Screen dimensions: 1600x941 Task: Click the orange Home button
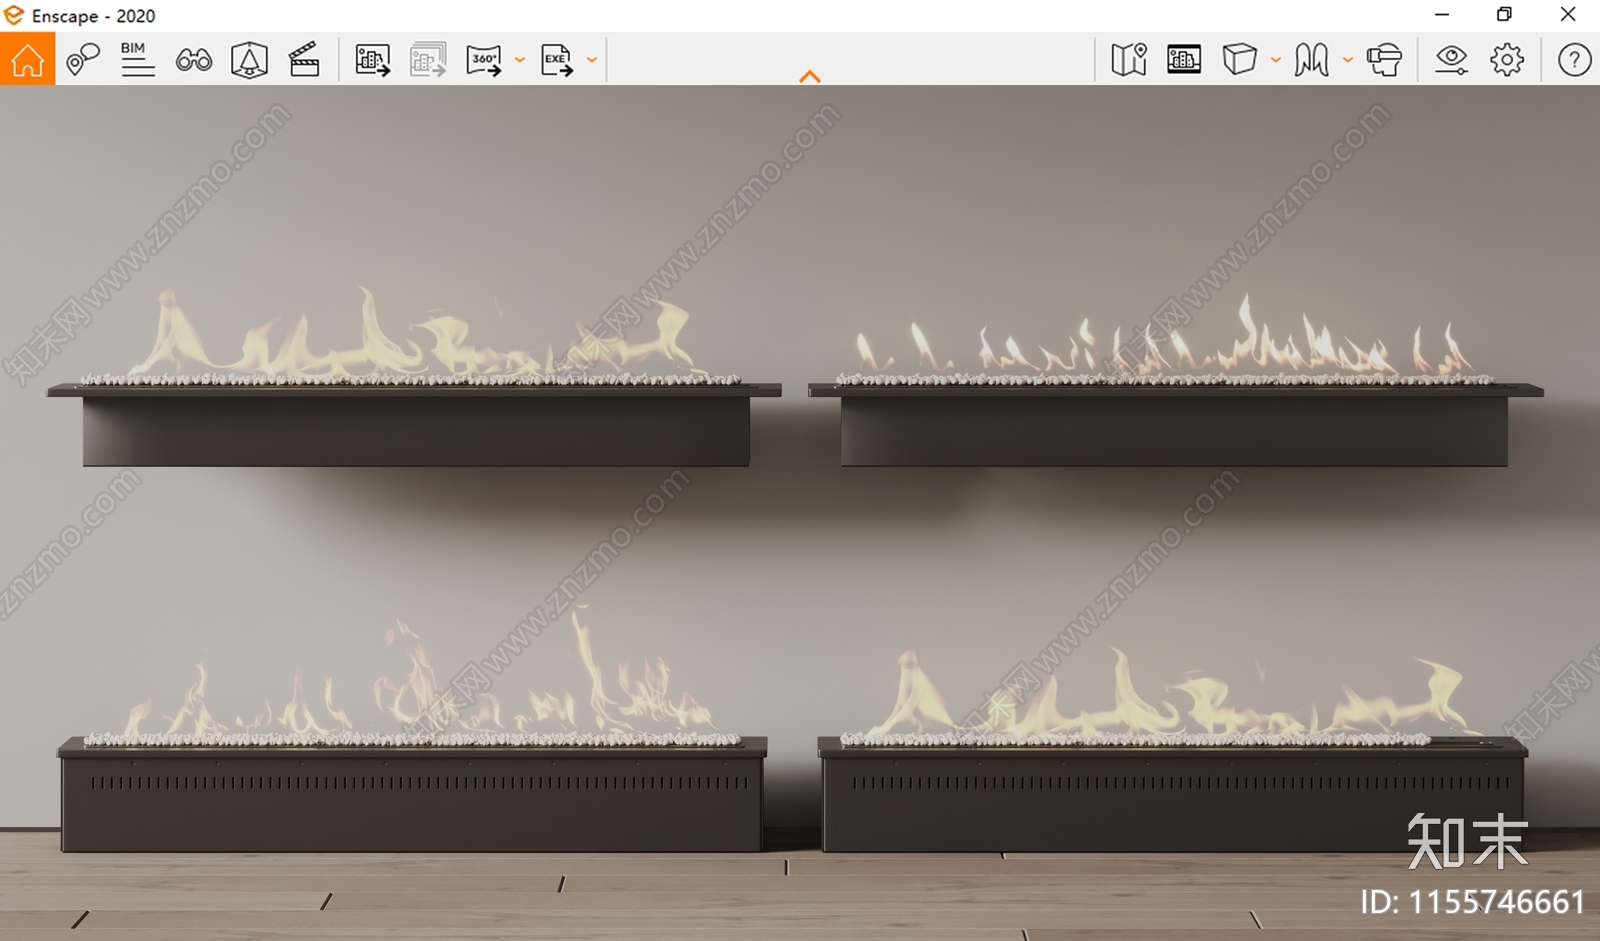[27, 59]
